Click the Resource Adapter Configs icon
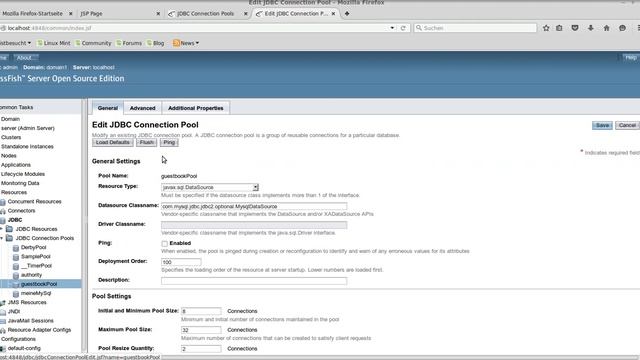 tap(3, 330)
